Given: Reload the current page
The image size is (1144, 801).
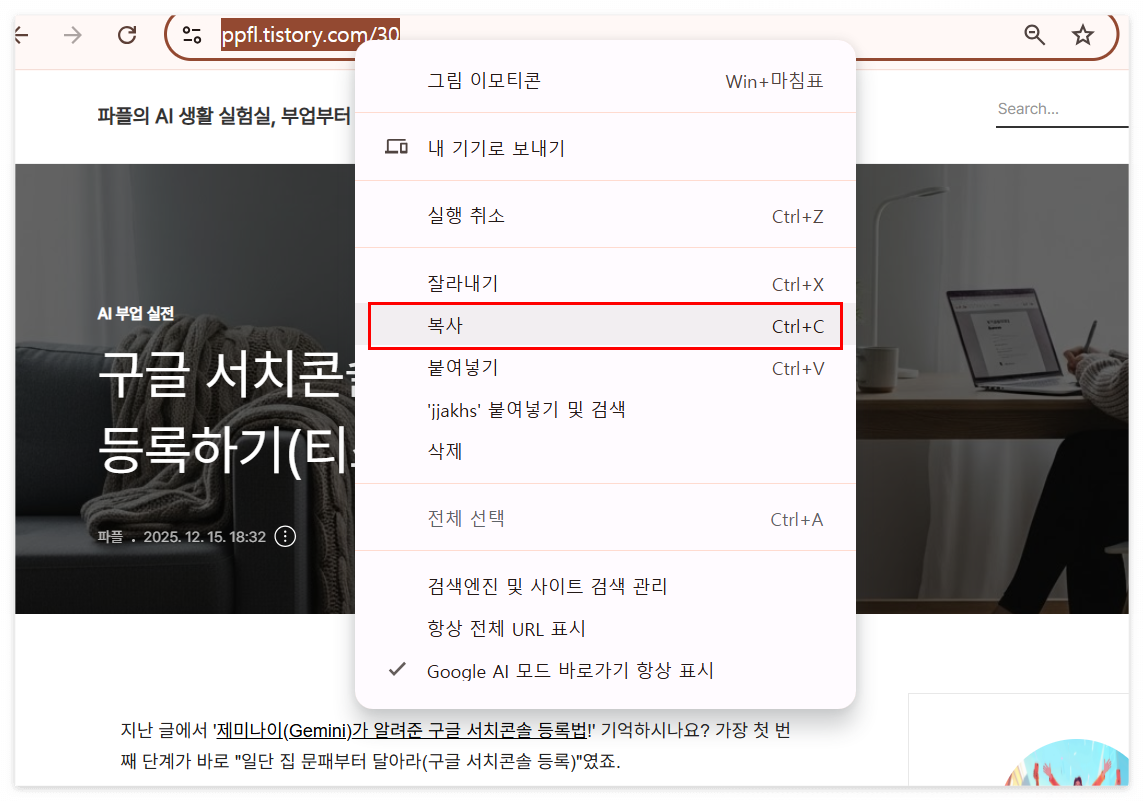Looking at the screenshot, I should click(x=127, y=34).
